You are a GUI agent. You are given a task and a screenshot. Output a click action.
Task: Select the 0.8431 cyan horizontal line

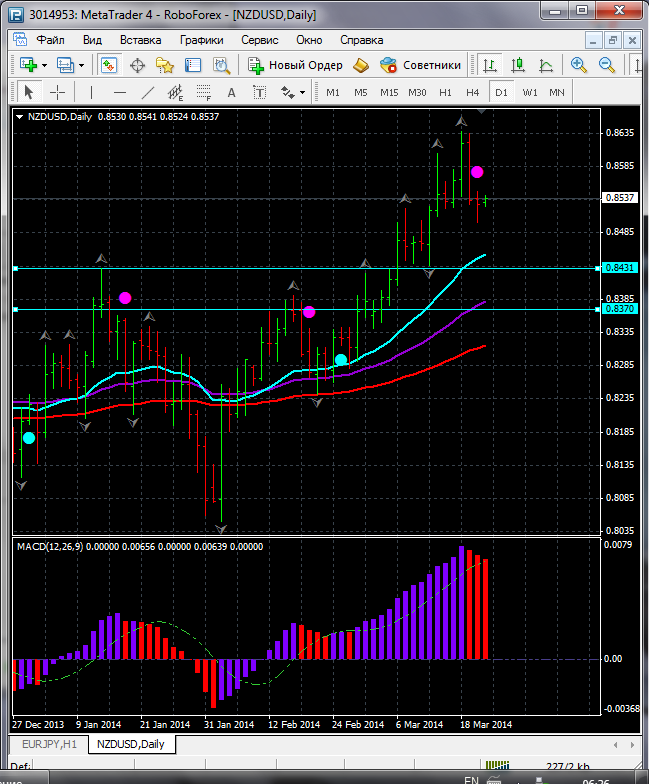click(x=306, y=268)
